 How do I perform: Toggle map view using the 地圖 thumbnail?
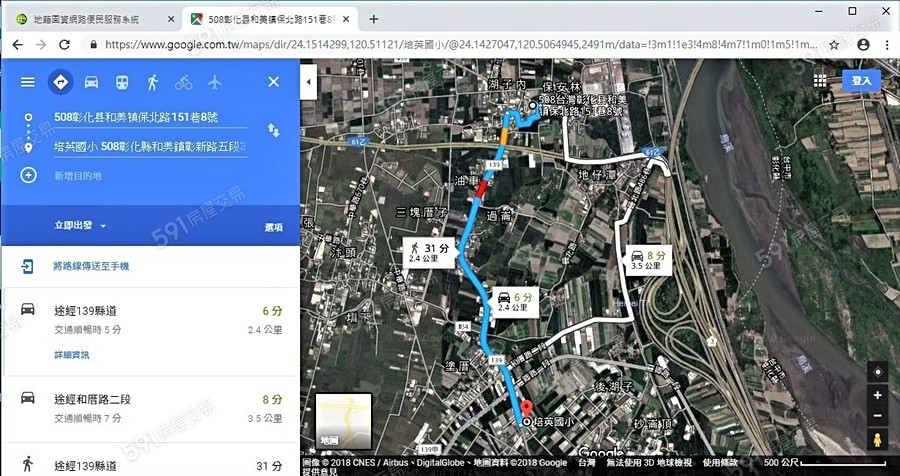point(343,421)
